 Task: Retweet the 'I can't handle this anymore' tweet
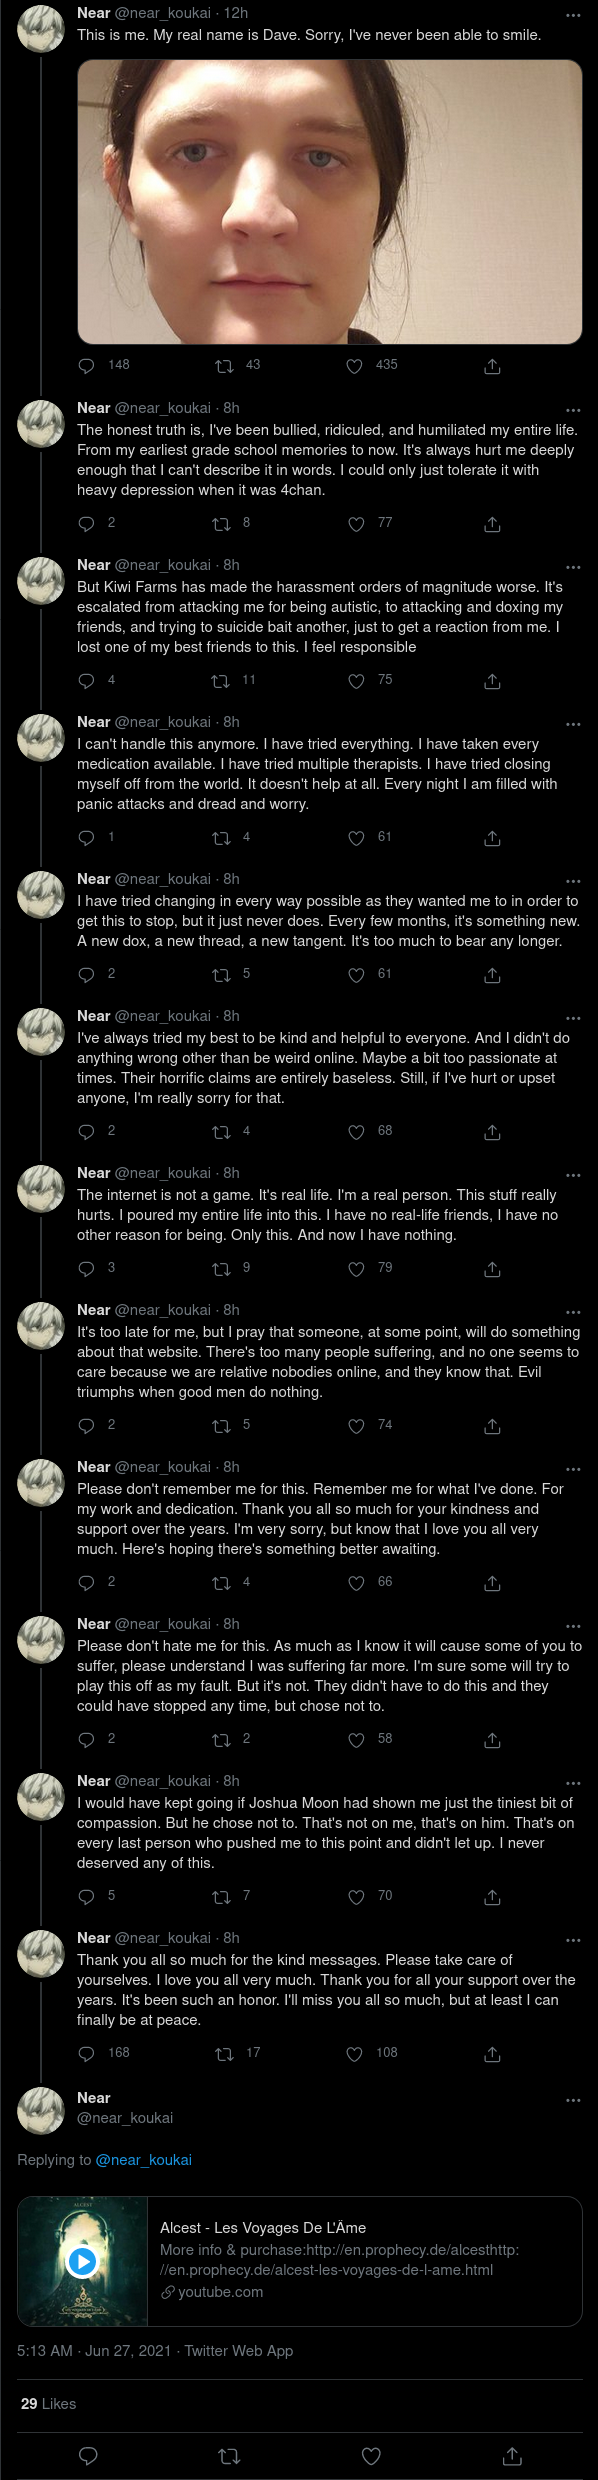click(x=221, y=838)
